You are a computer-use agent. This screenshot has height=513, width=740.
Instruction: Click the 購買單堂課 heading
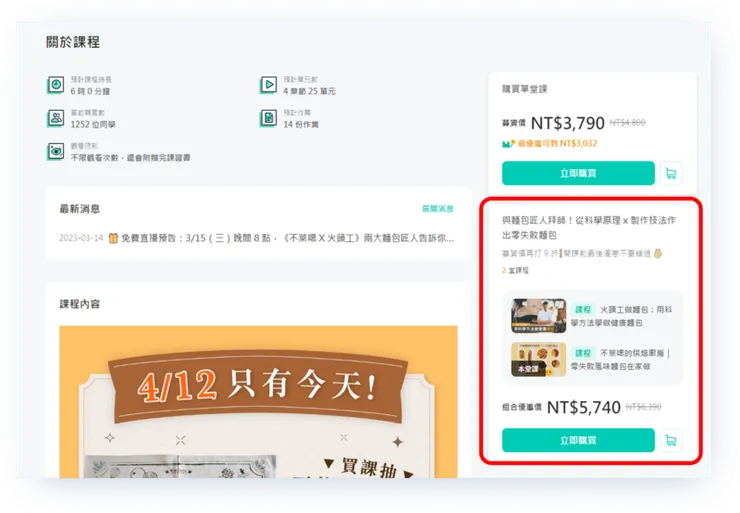point(524,89)
